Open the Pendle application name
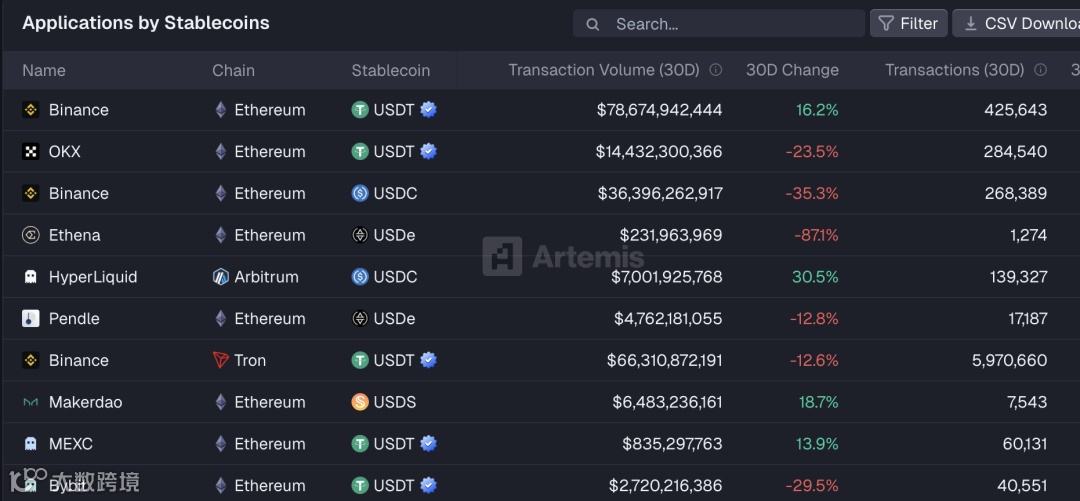 (74, 318)
